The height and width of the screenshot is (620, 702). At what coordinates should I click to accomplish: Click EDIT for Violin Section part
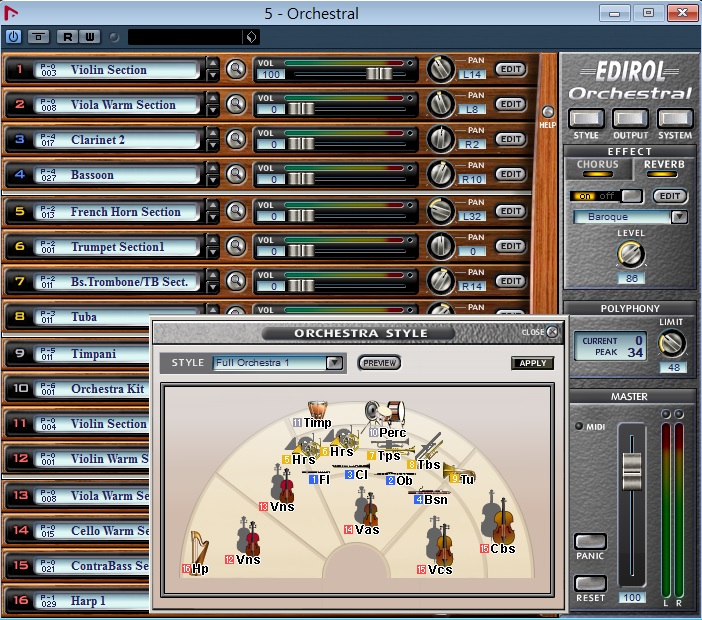click(x=511, y=69)
